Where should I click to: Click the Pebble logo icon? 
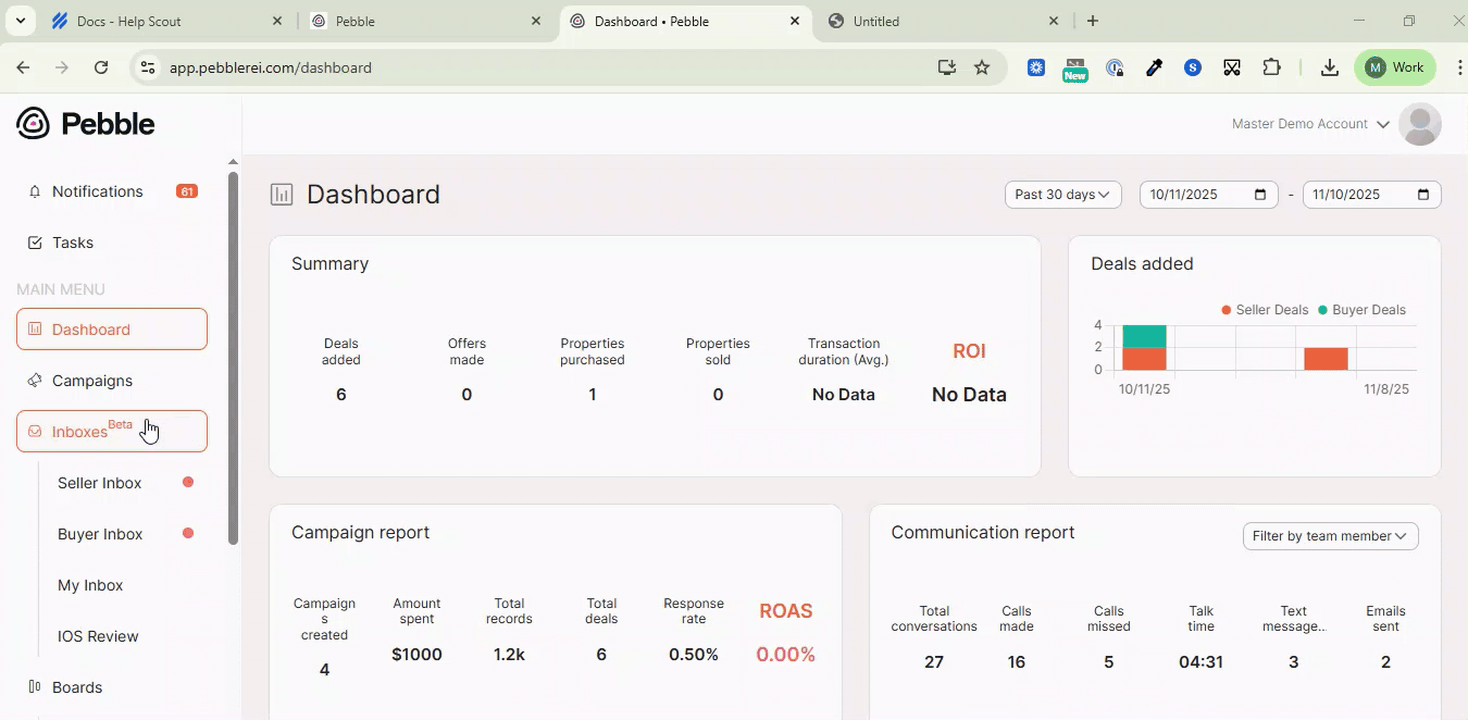33,124
